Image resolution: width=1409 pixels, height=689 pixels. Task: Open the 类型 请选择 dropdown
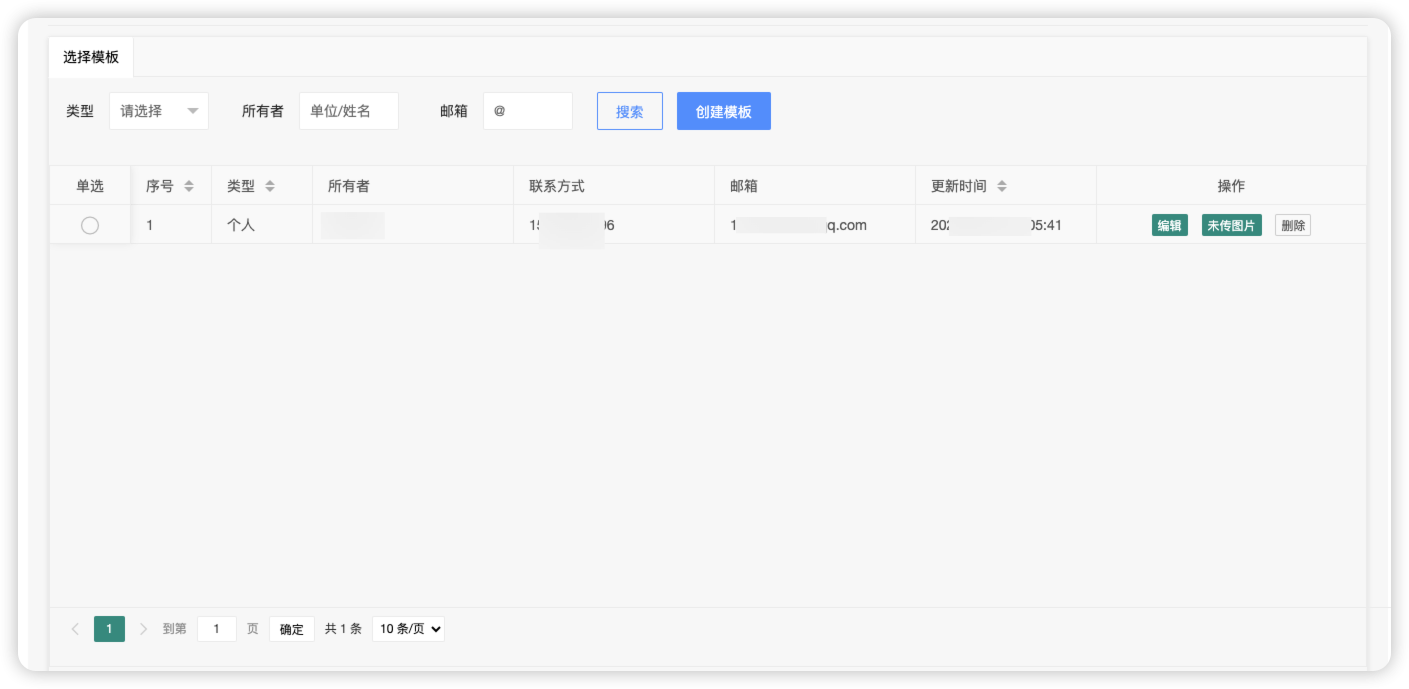click(159, 111)
